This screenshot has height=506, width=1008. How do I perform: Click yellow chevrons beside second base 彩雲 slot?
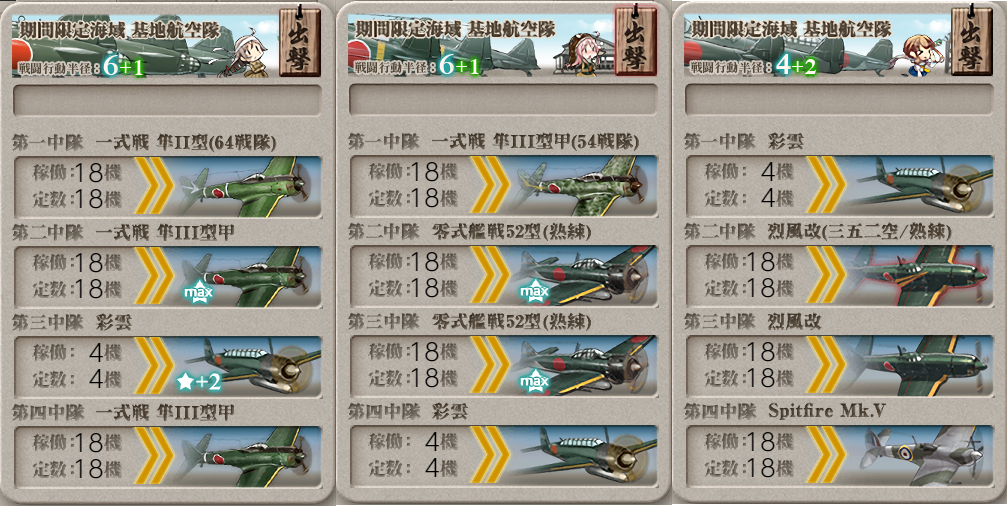[x=491, y=456]
